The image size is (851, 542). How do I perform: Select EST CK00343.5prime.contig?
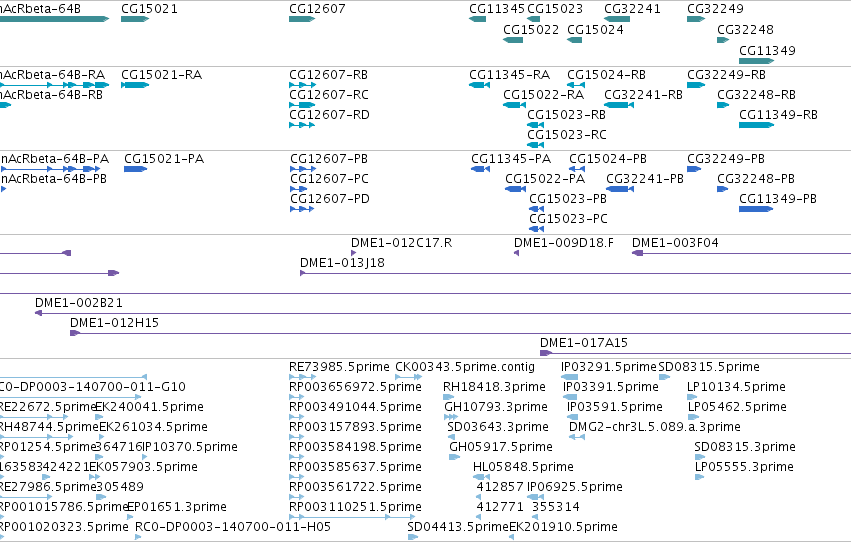(409, 377)
